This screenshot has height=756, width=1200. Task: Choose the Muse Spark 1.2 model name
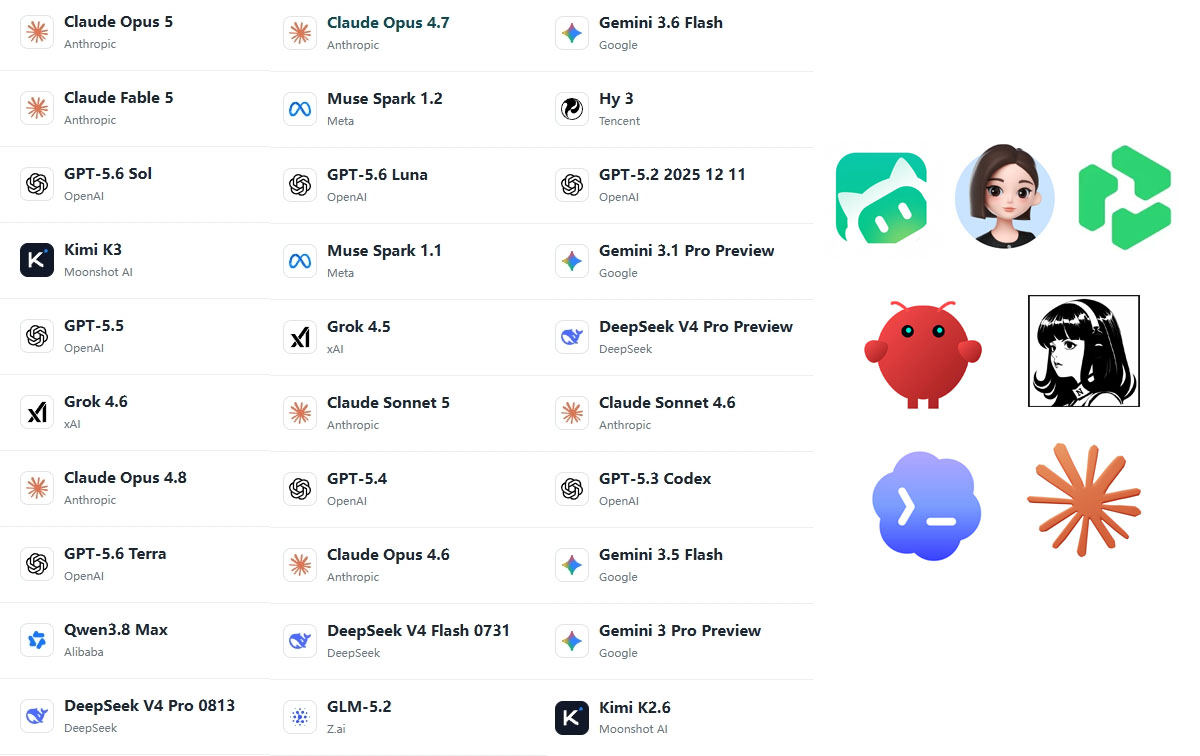pyautogui.click(x=385, y=99)
